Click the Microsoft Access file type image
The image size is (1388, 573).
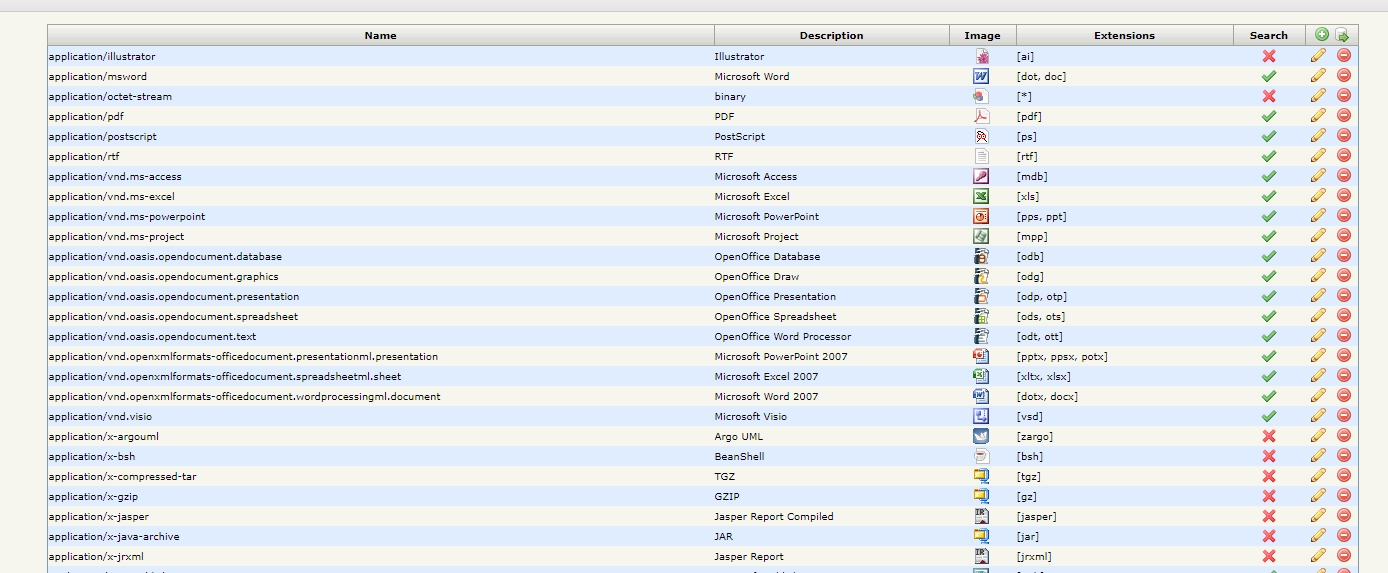click(x=981, y=176)
